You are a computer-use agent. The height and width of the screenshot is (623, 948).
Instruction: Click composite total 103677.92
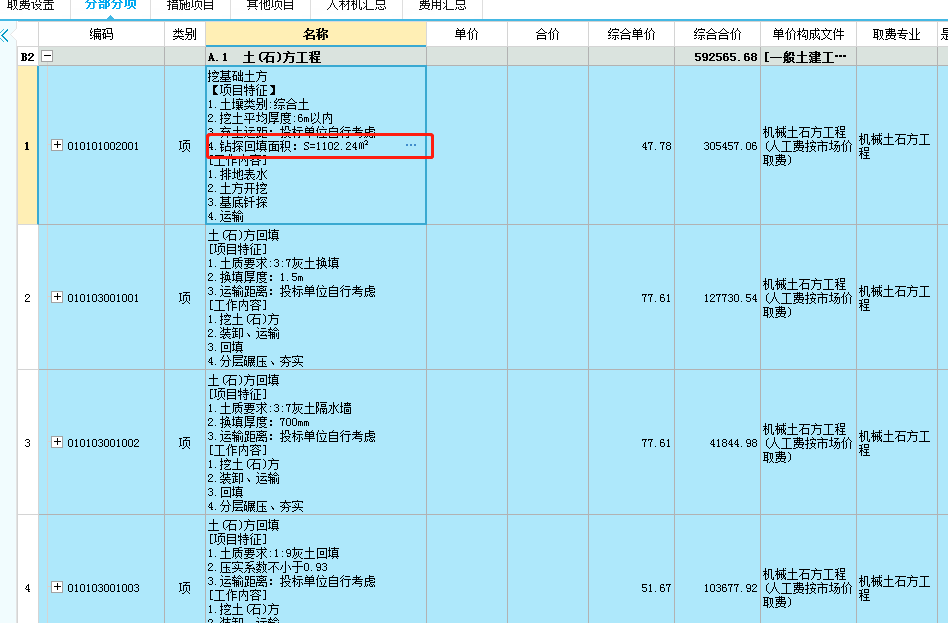point(730,587)
